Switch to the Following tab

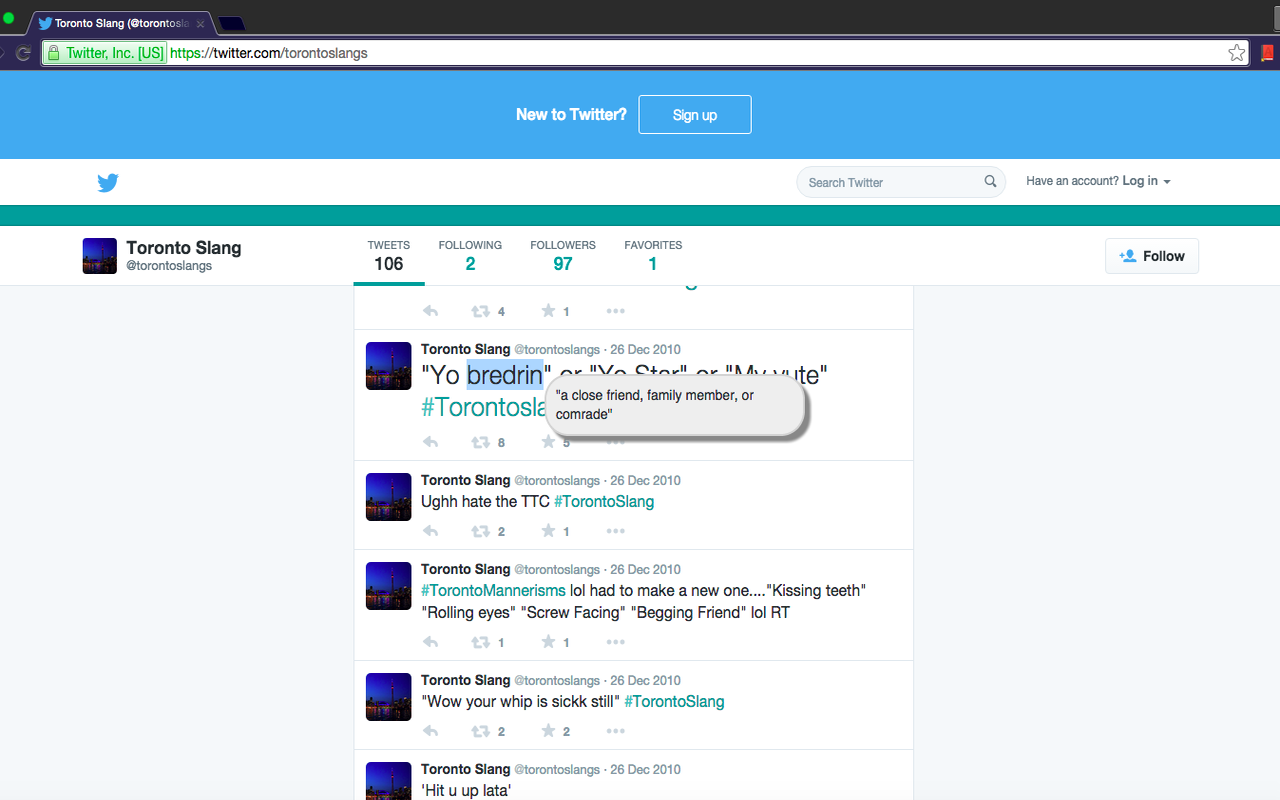pyautogui.click(x=470, y=256)
